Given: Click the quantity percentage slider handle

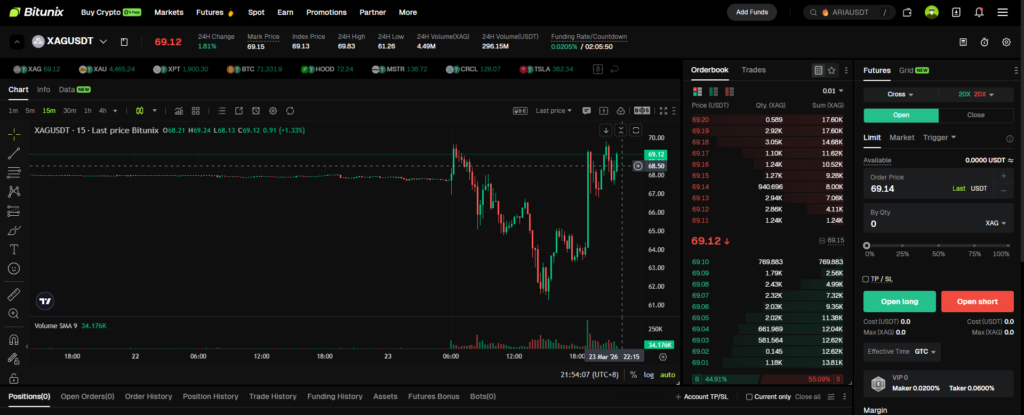Looking at the screenshot, I should tap(867, 246).
